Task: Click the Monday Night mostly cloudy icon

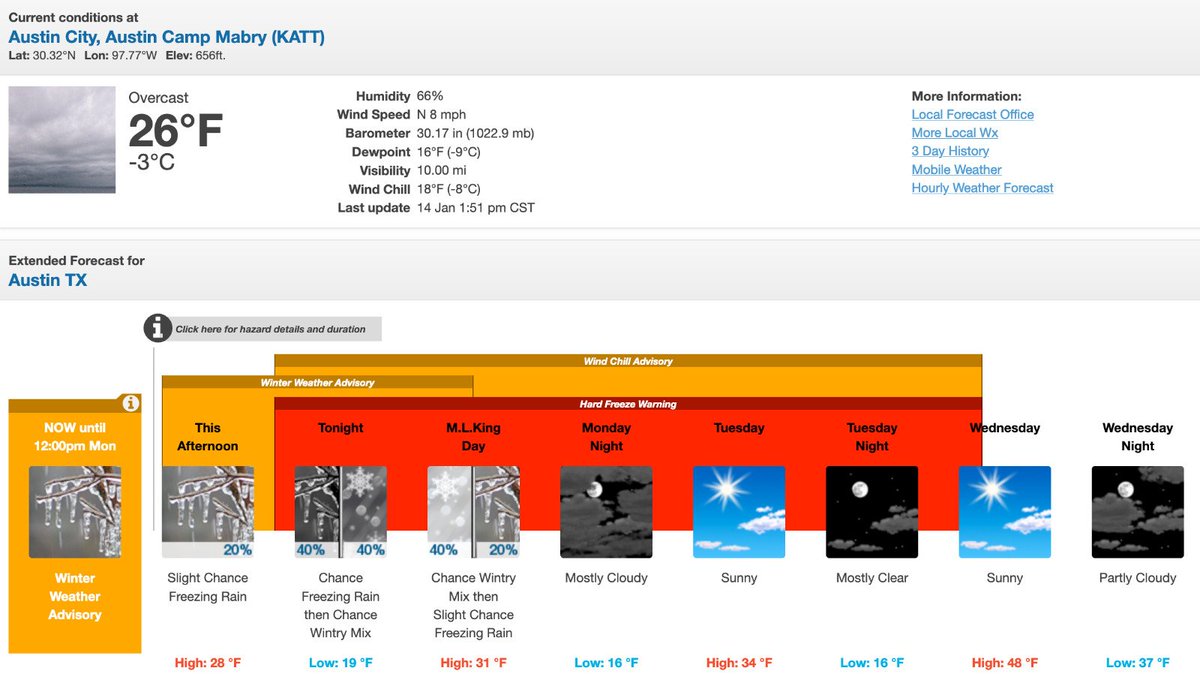Action: tap(606, 512)
